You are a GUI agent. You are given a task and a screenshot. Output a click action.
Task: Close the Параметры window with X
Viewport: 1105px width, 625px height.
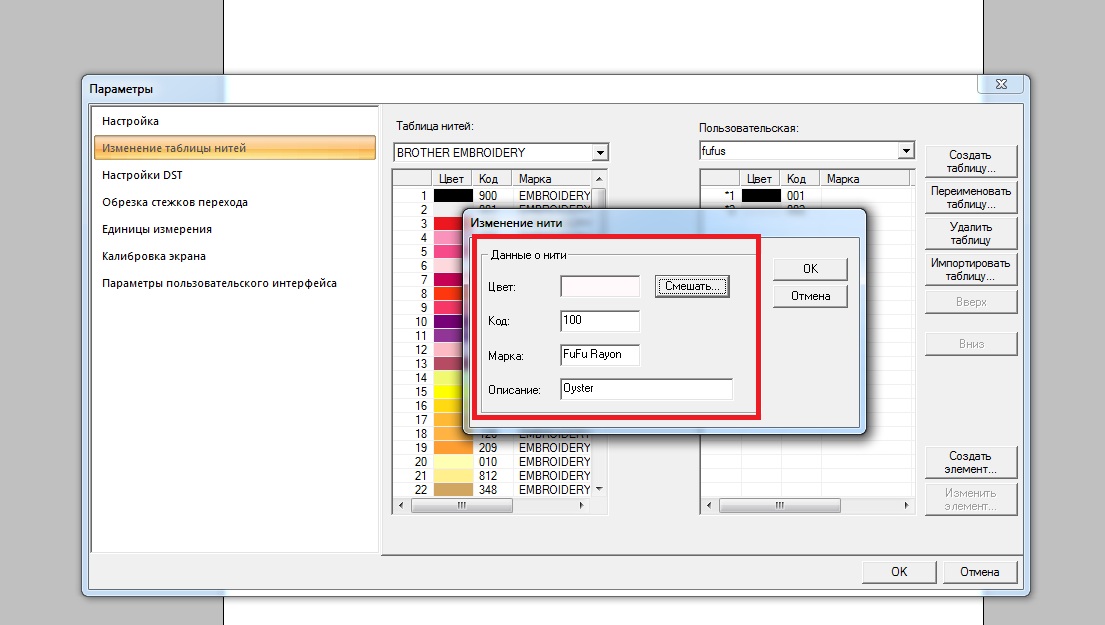click(1001, 86)
